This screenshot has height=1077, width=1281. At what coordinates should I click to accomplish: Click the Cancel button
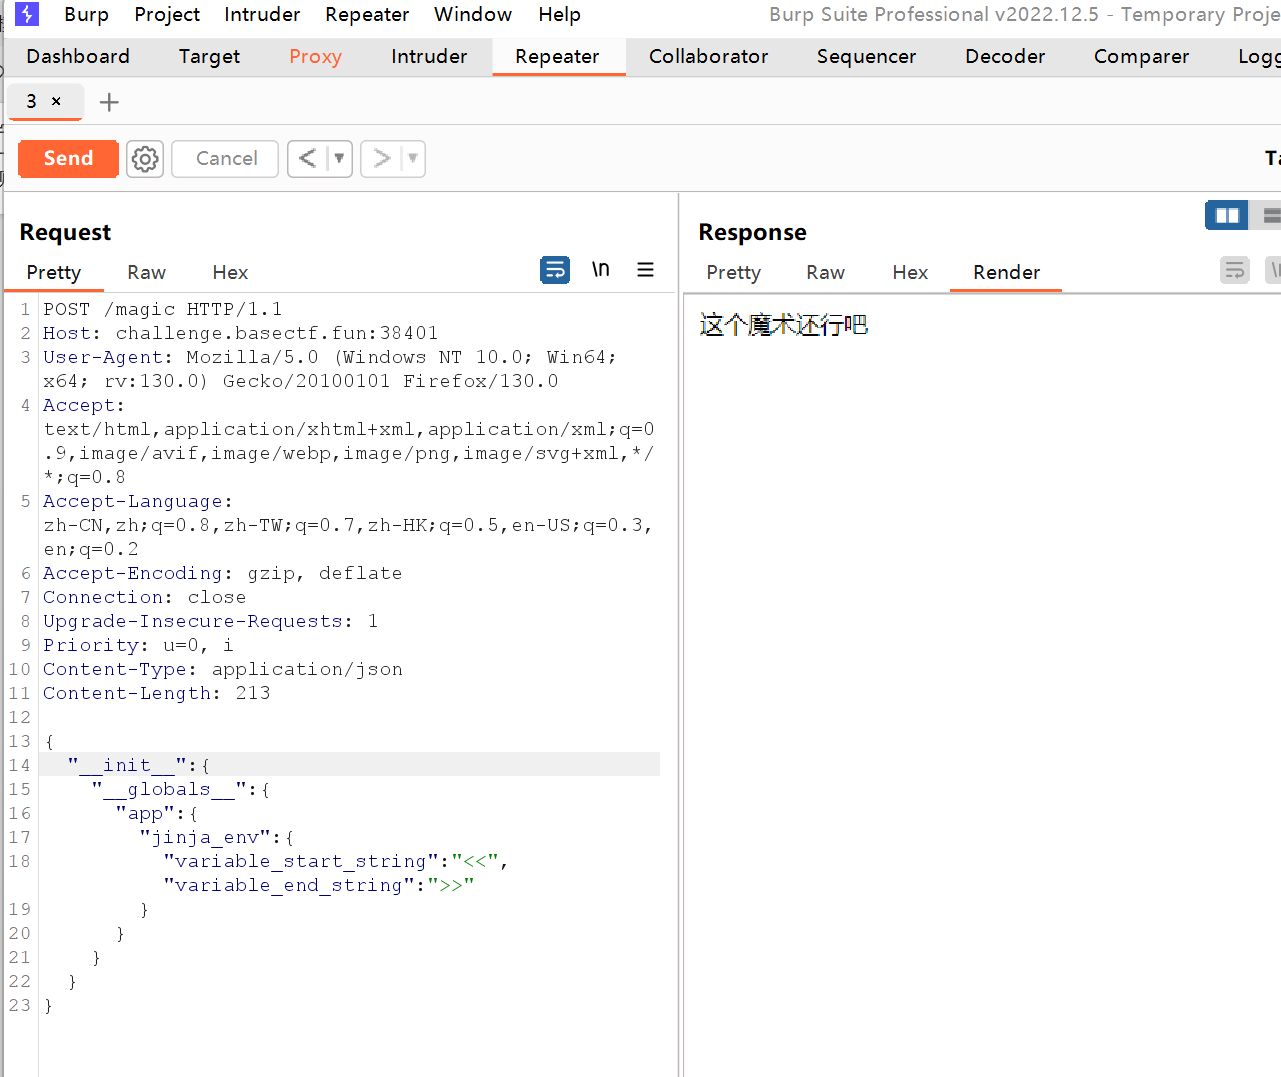(x=226, y=158)
